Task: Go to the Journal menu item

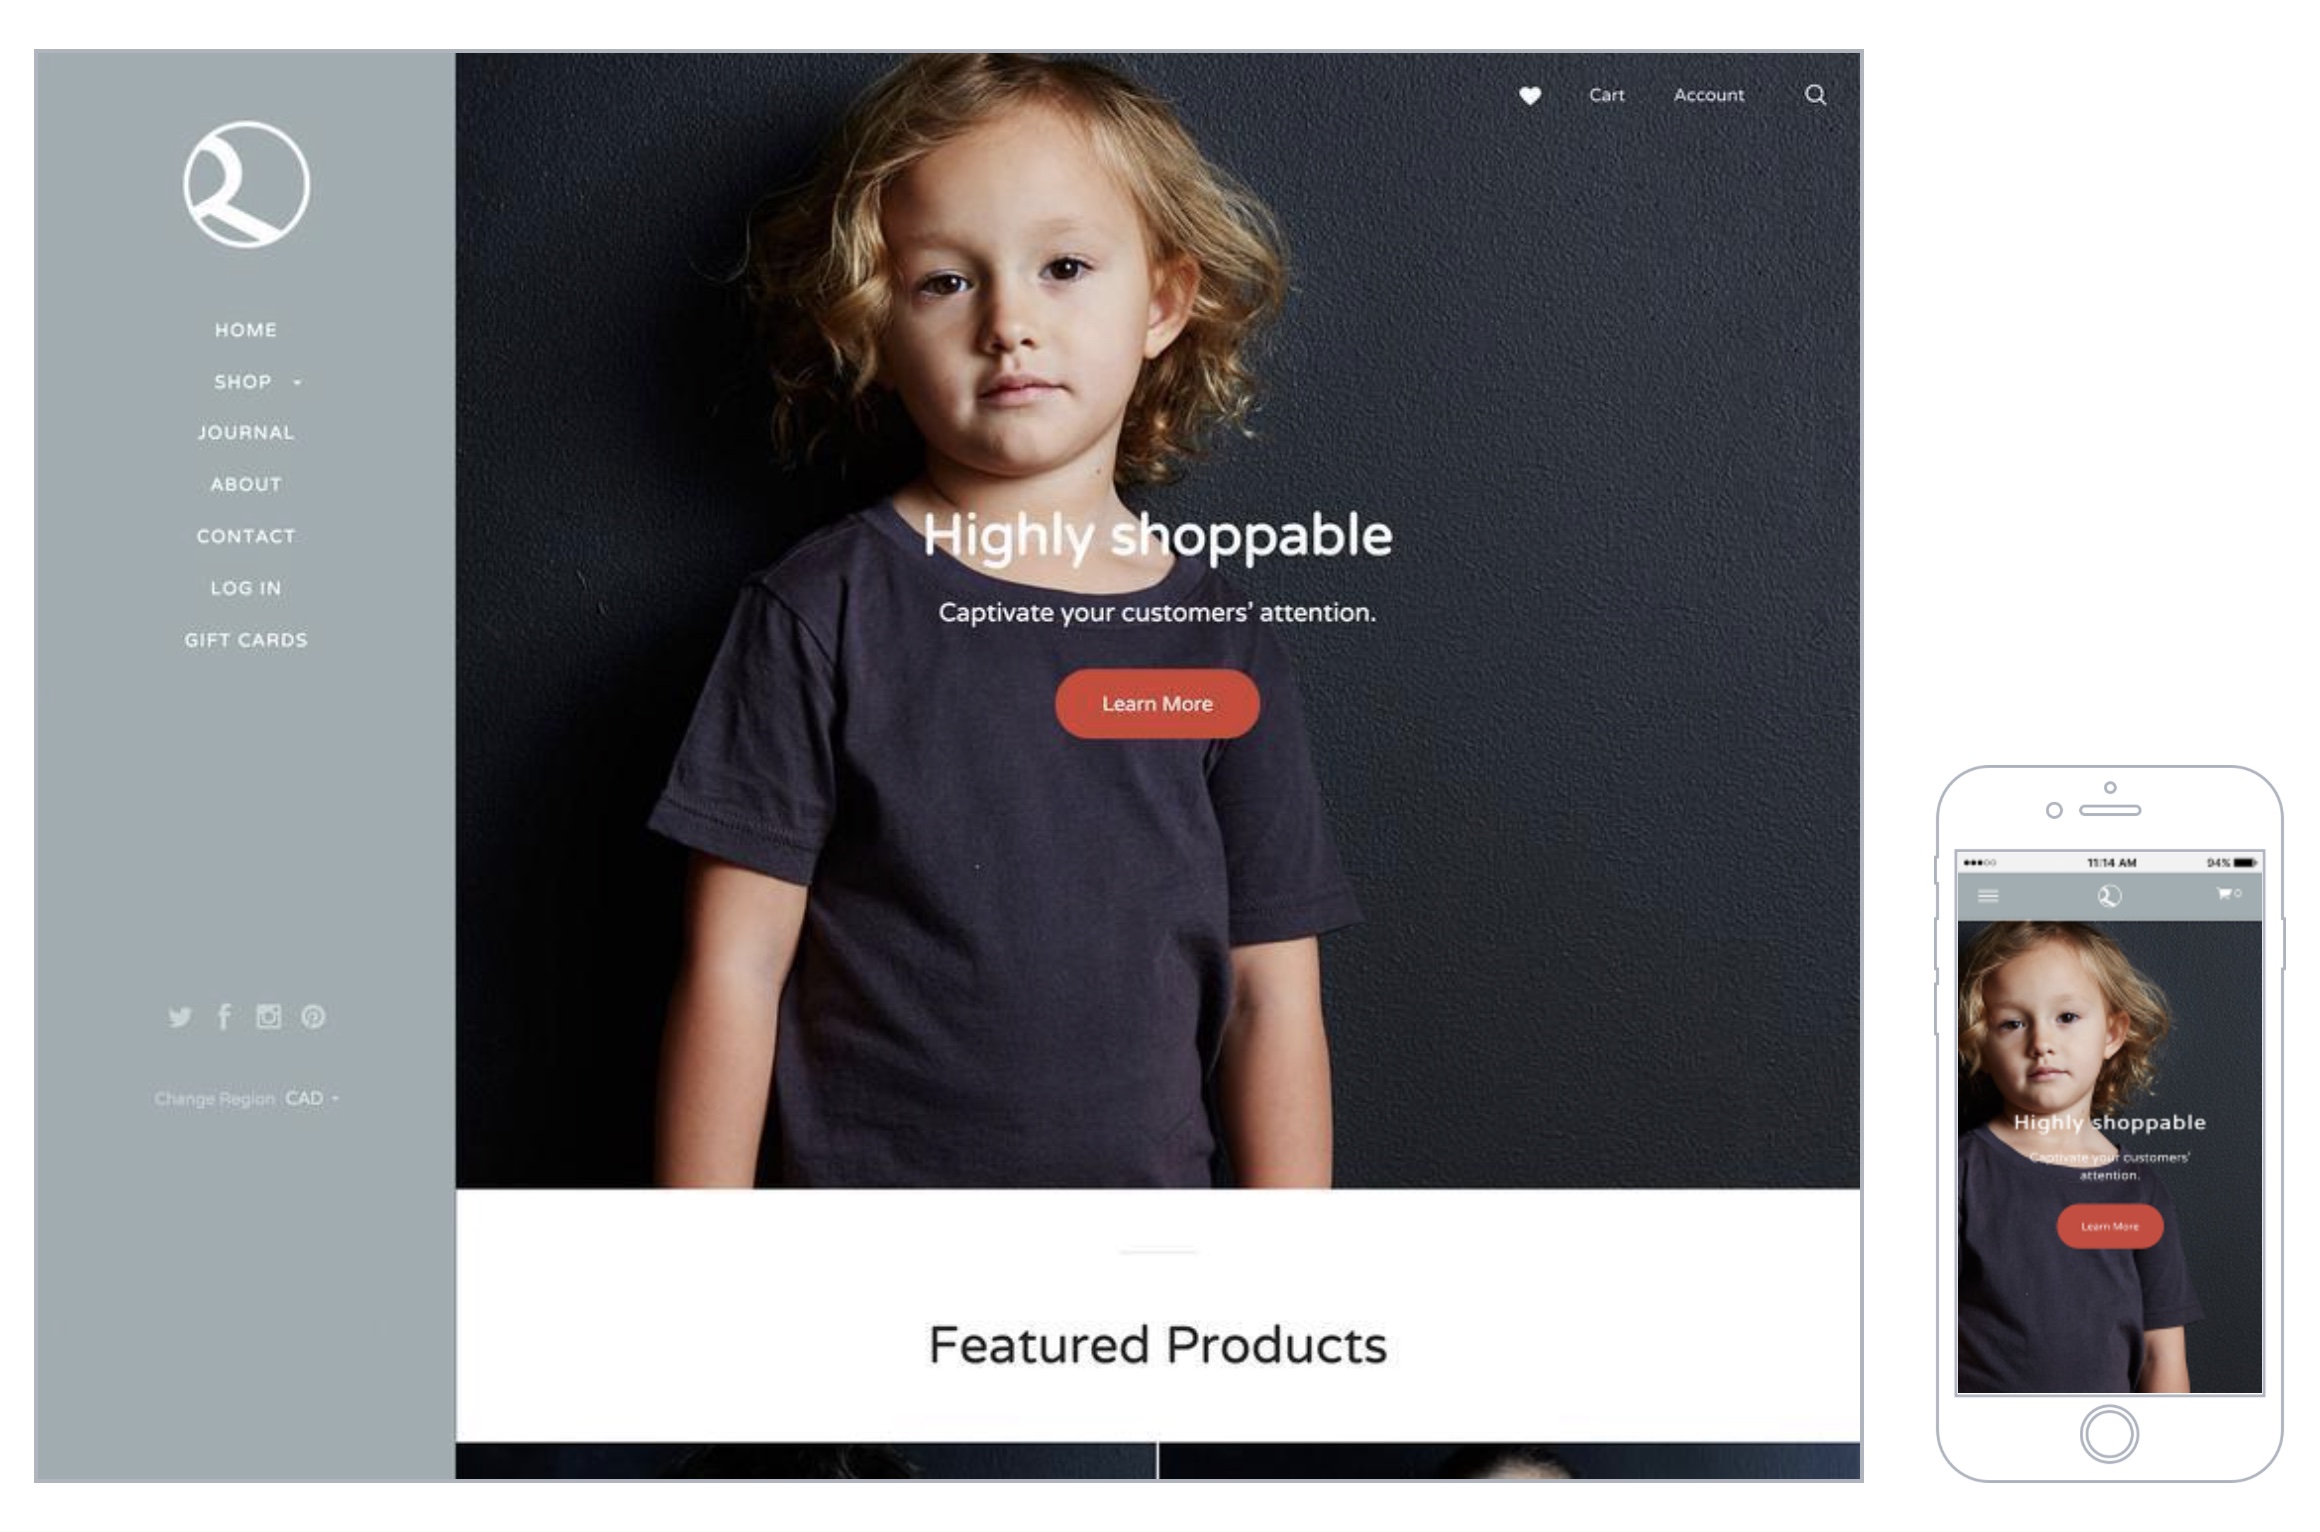Action: click(246, 433)
